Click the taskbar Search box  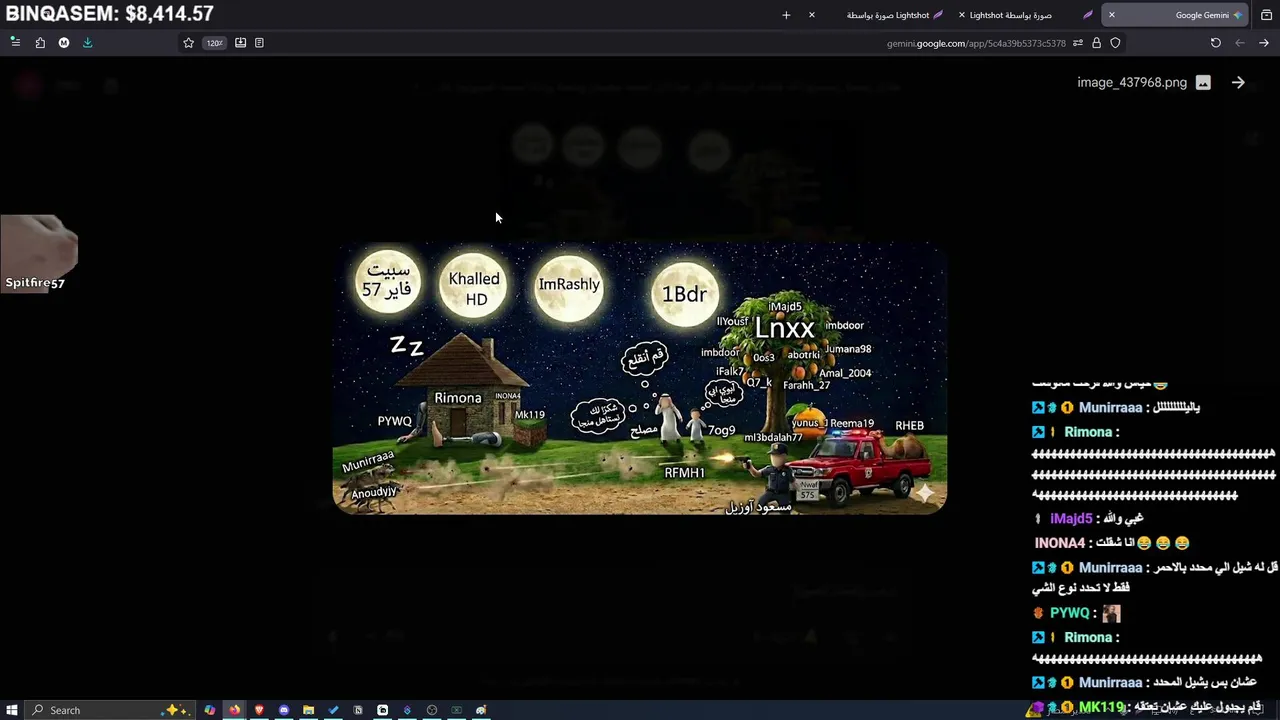point(108,710)
